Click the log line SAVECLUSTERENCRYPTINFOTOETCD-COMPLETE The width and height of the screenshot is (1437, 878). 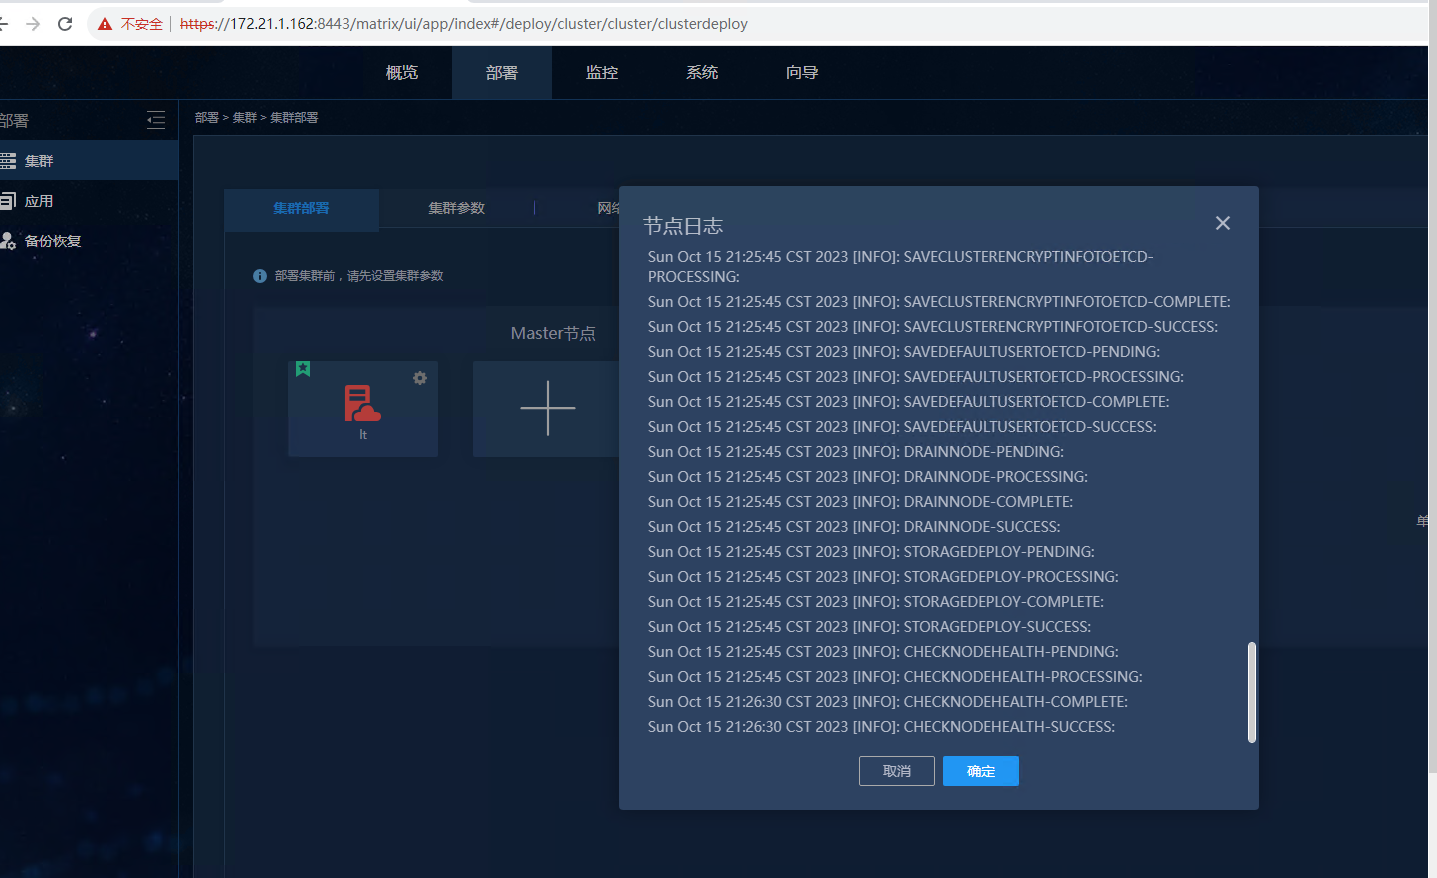click(x=939, y=302)
